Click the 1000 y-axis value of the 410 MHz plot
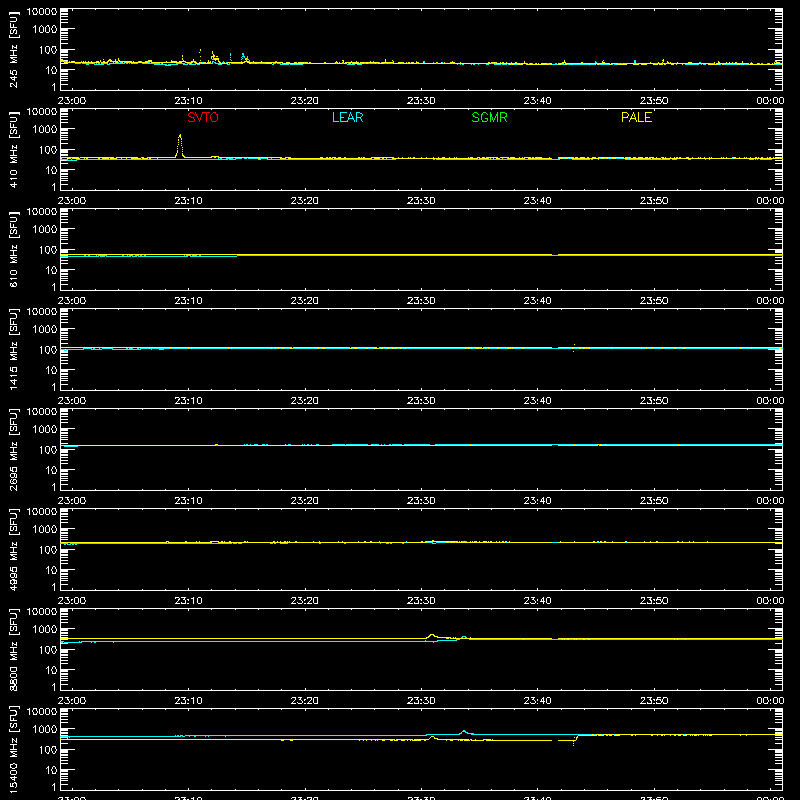The image size is (800, 800). [x=45, y=130]
